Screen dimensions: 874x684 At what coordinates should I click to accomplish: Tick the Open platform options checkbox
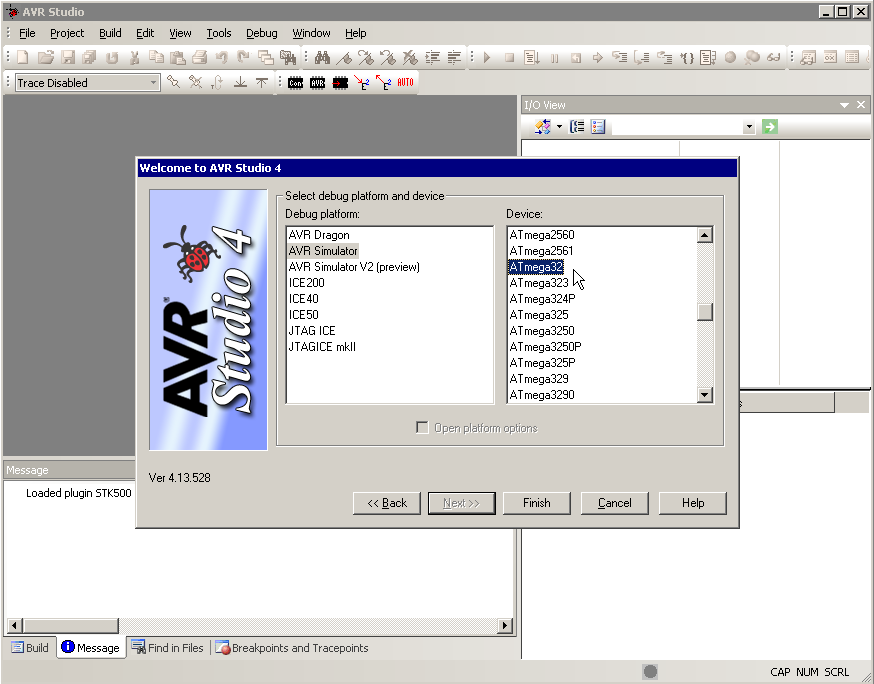point(423,428)
